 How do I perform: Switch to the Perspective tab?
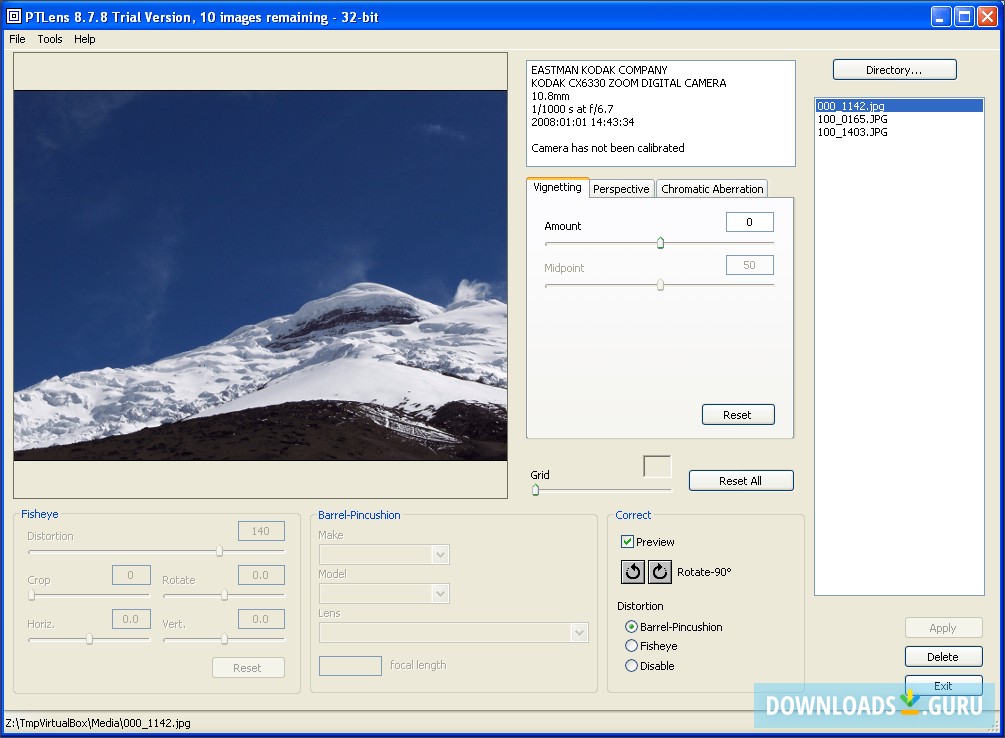click(621, 188)
